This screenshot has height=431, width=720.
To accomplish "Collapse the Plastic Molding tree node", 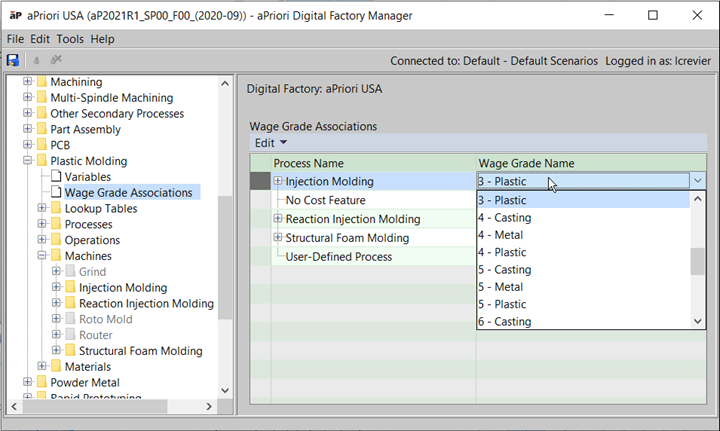I will tap(28, 161).
